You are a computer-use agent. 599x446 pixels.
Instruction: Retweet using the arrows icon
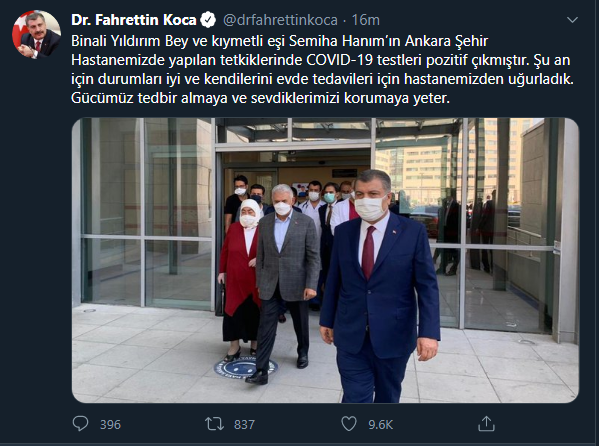[x=214, y=424]
